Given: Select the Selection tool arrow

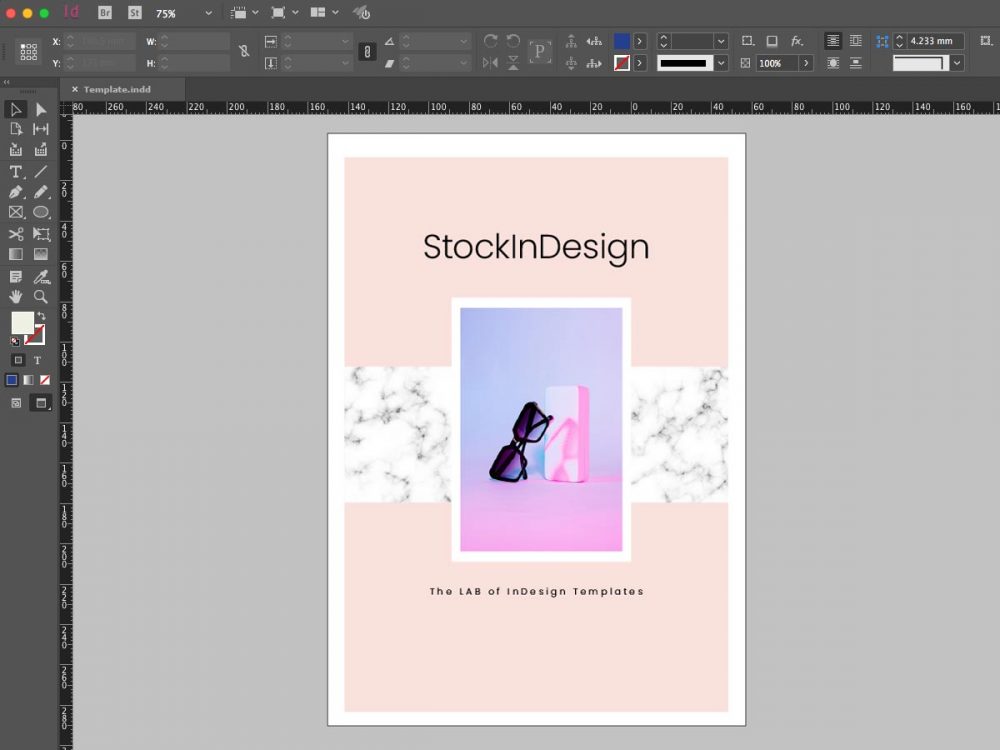Looking at the screenshot, I should tap(16, 110).
